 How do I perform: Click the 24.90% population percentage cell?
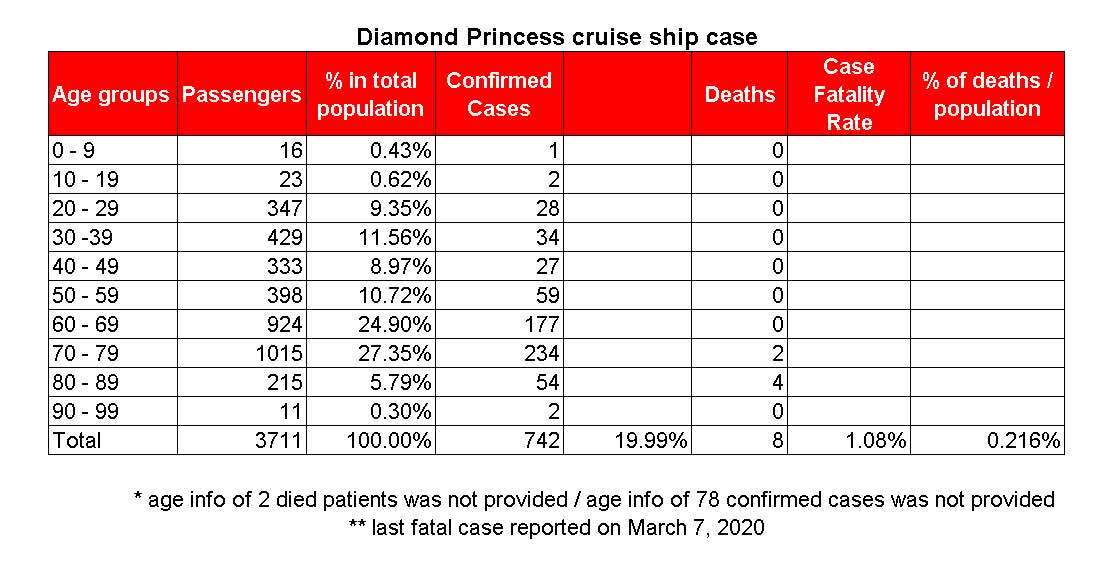[370, 324]
